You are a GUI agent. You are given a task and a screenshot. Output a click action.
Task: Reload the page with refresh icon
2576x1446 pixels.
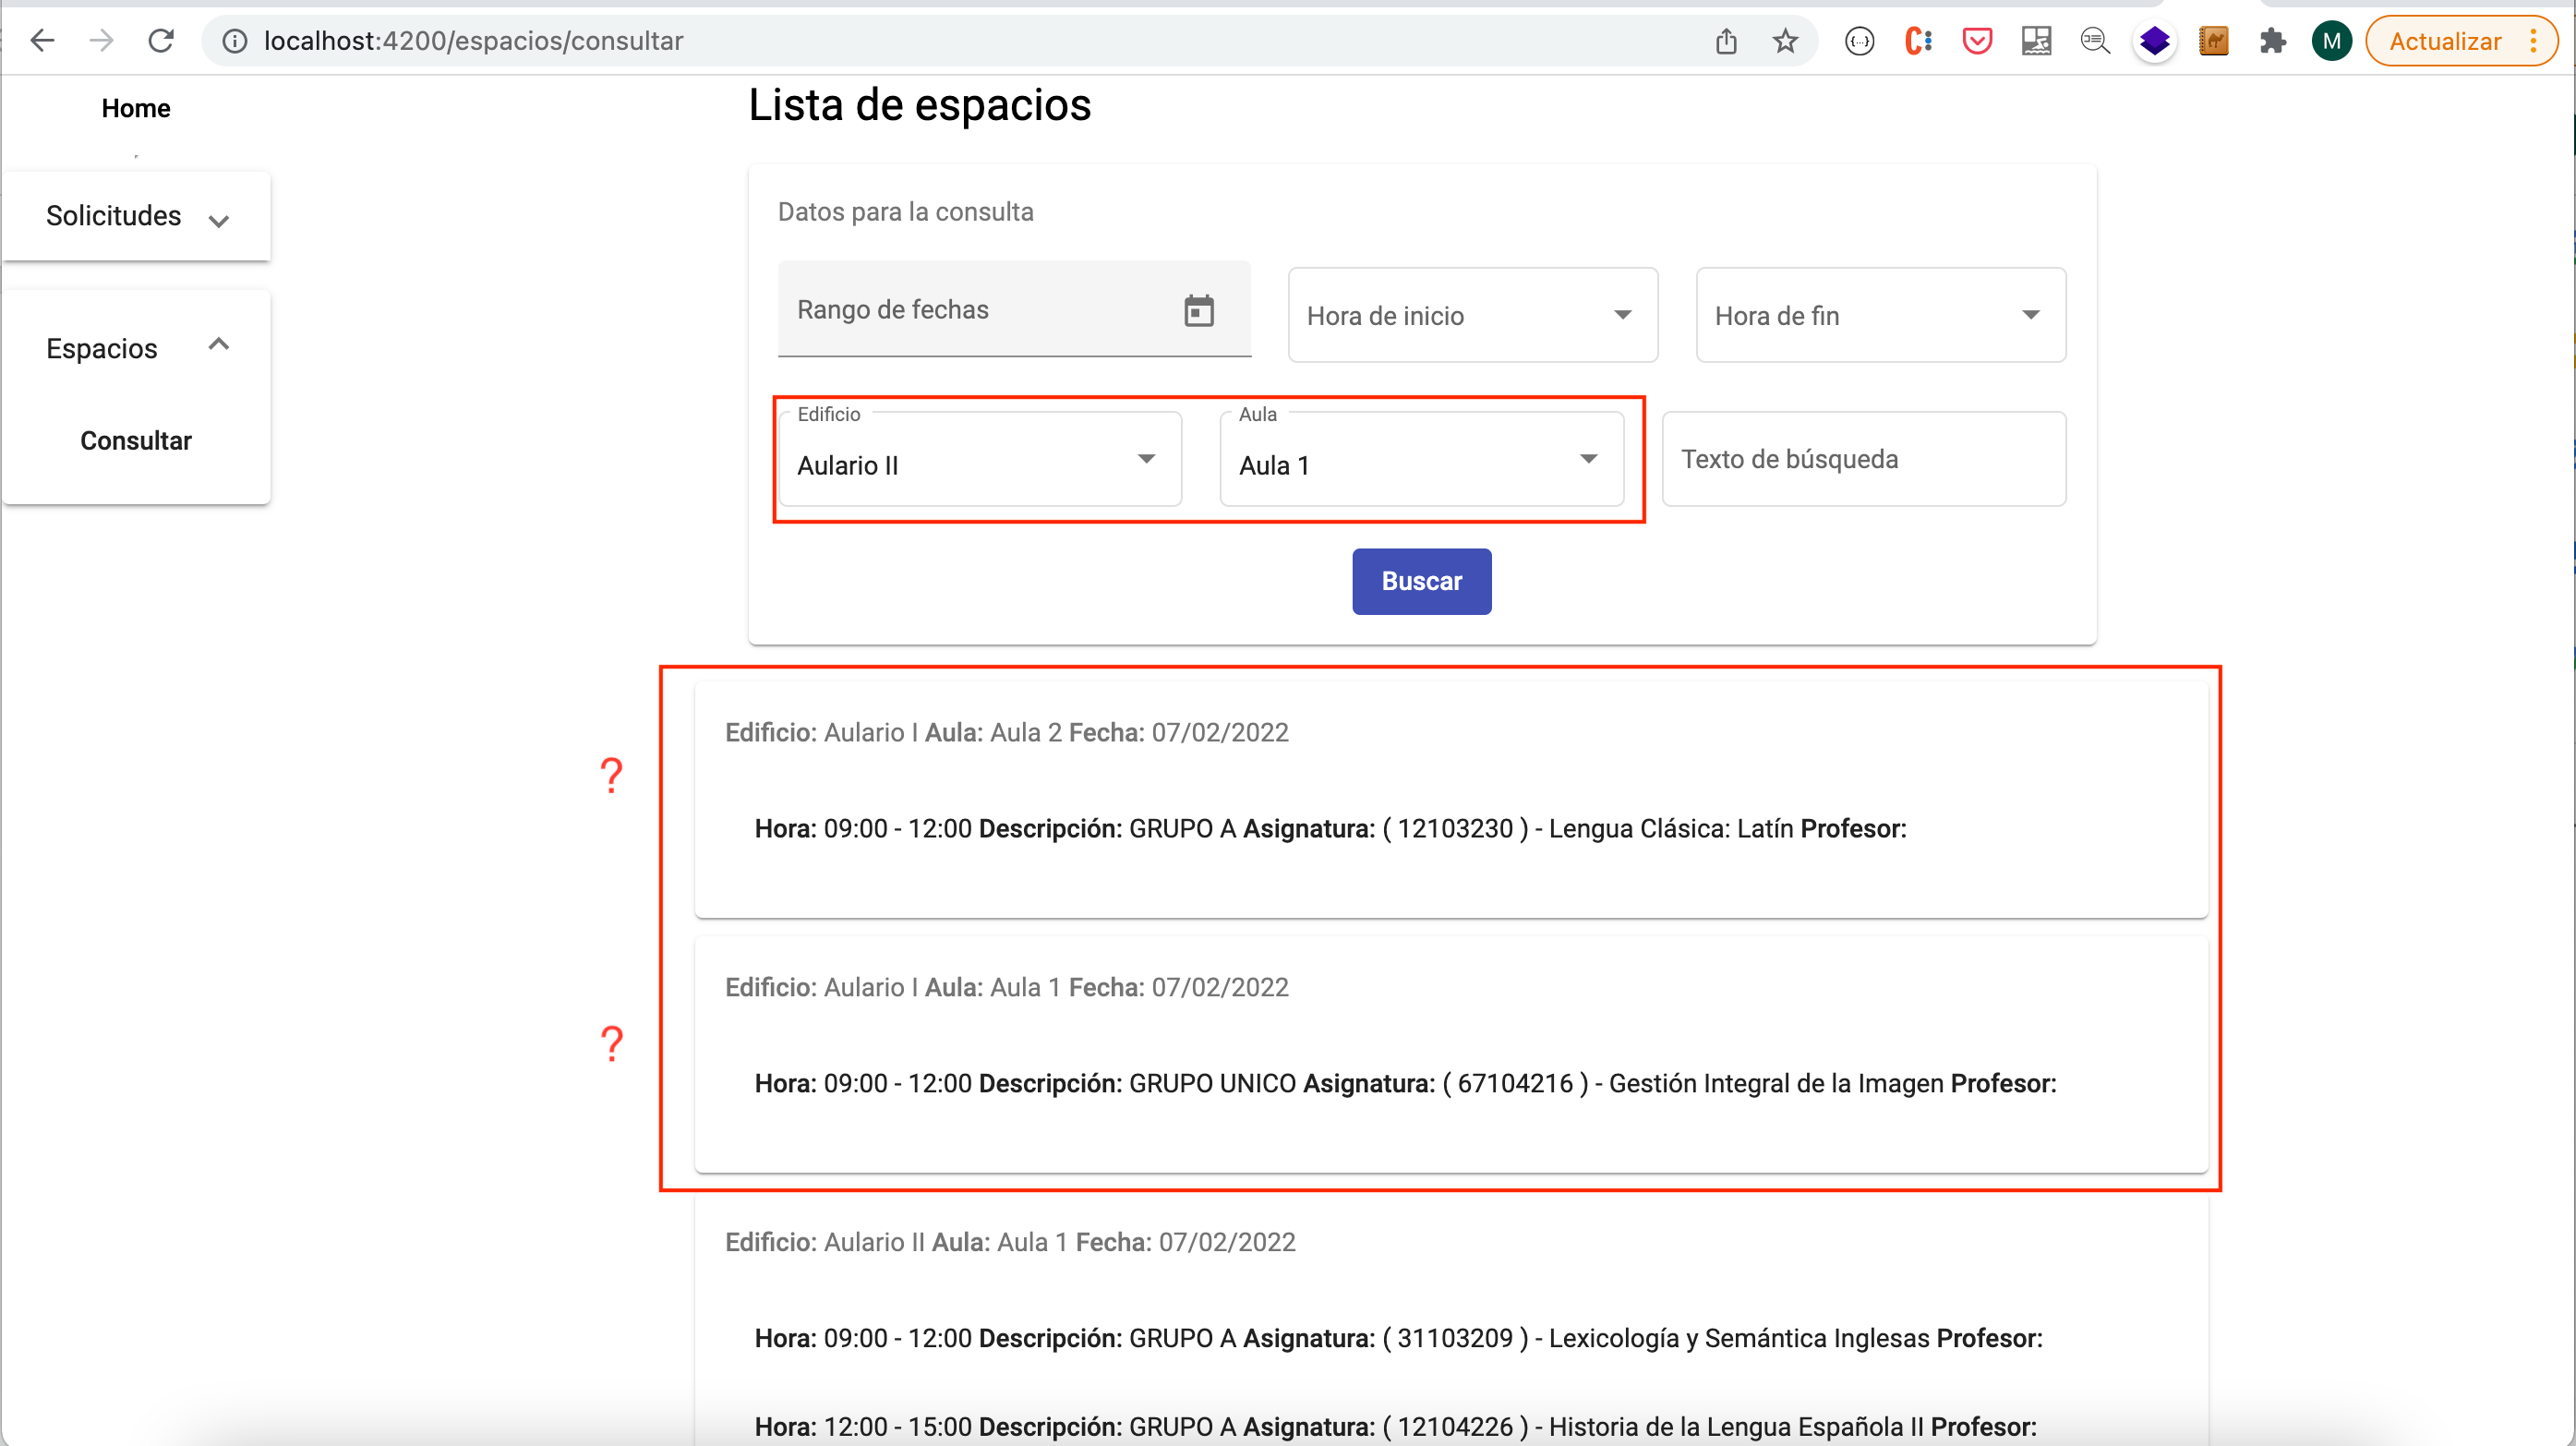click(x=161, y=41)
